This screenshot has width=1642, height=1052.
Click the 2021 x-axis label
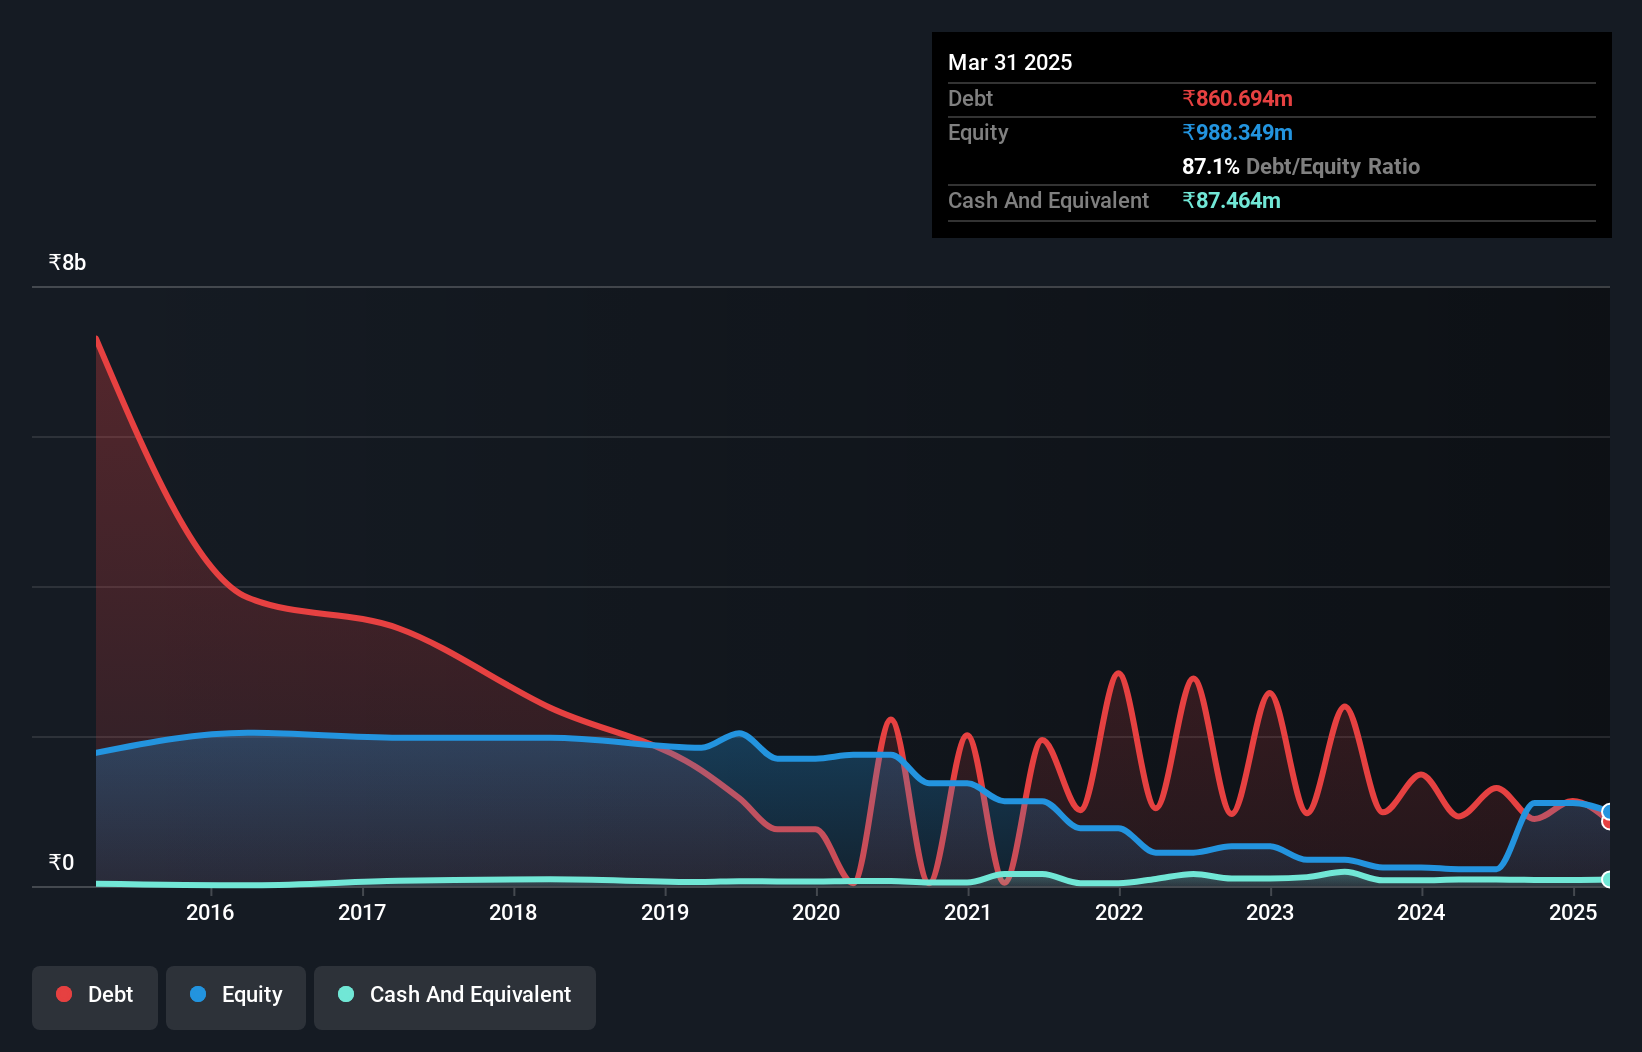pos(968,912)
